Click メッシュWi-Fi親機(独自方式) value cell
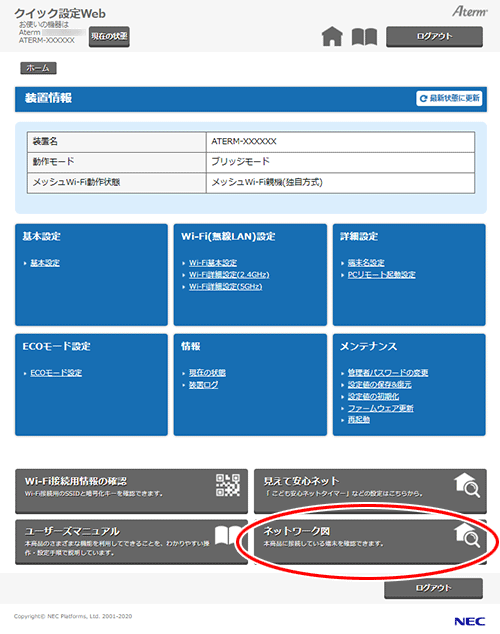The width and height of the screenshot is (500, 634). pos(340,183)
